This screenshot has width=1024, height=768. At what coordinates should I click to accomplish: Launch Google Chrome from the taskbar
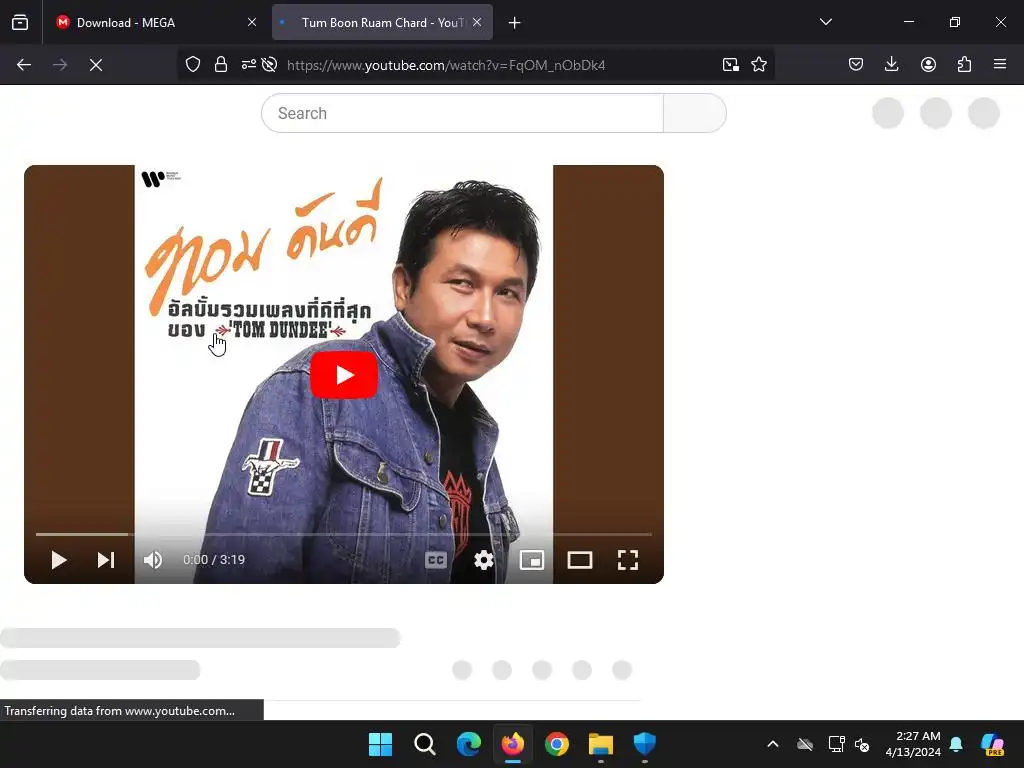(557, 744)
